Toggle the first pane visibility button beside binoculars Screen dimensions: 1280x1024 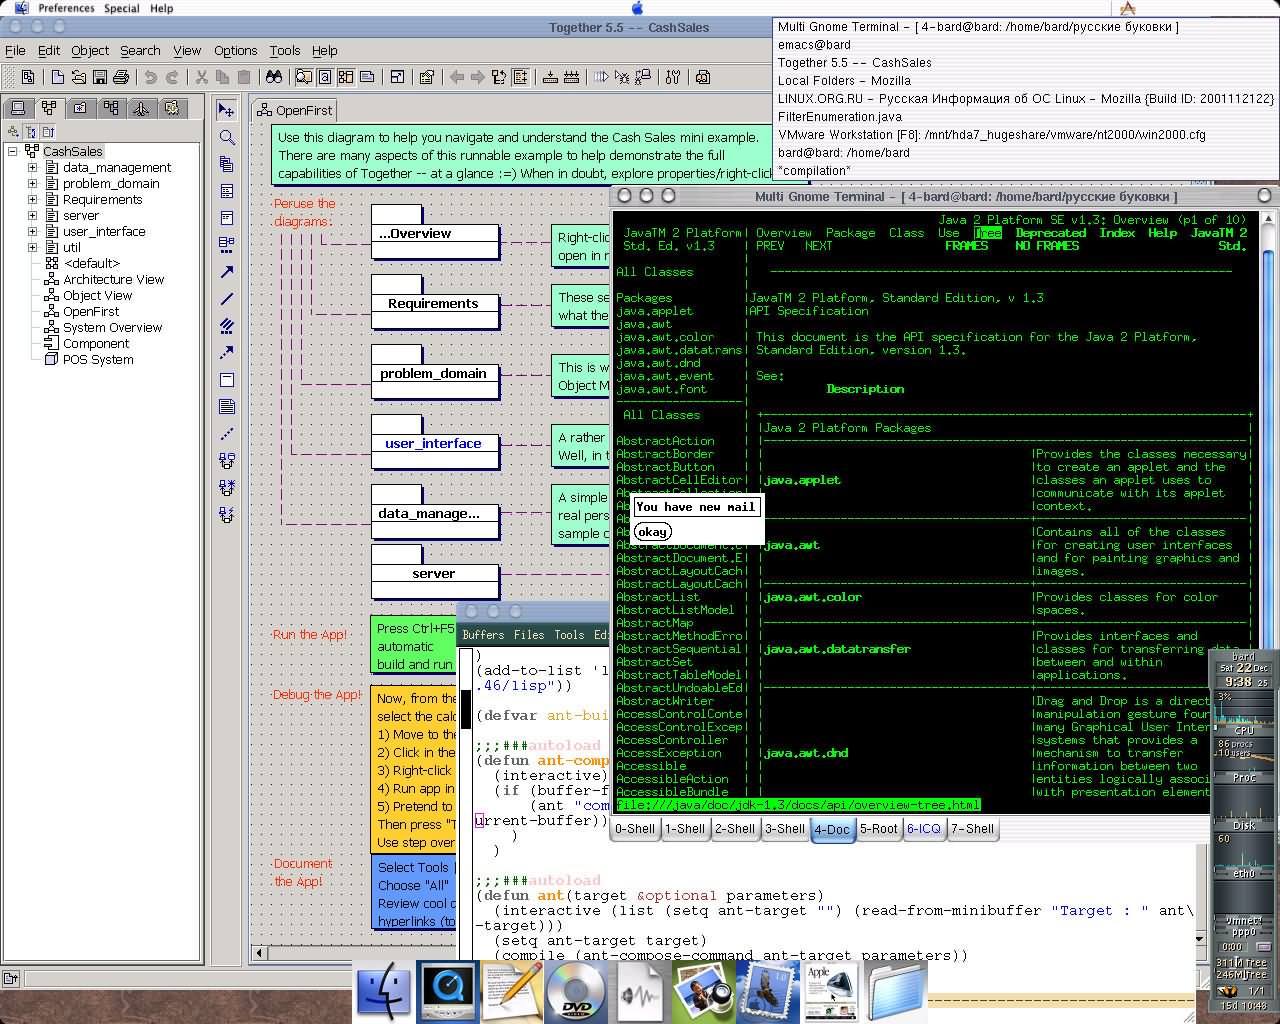pyautogui.click(x=304, y=77)
